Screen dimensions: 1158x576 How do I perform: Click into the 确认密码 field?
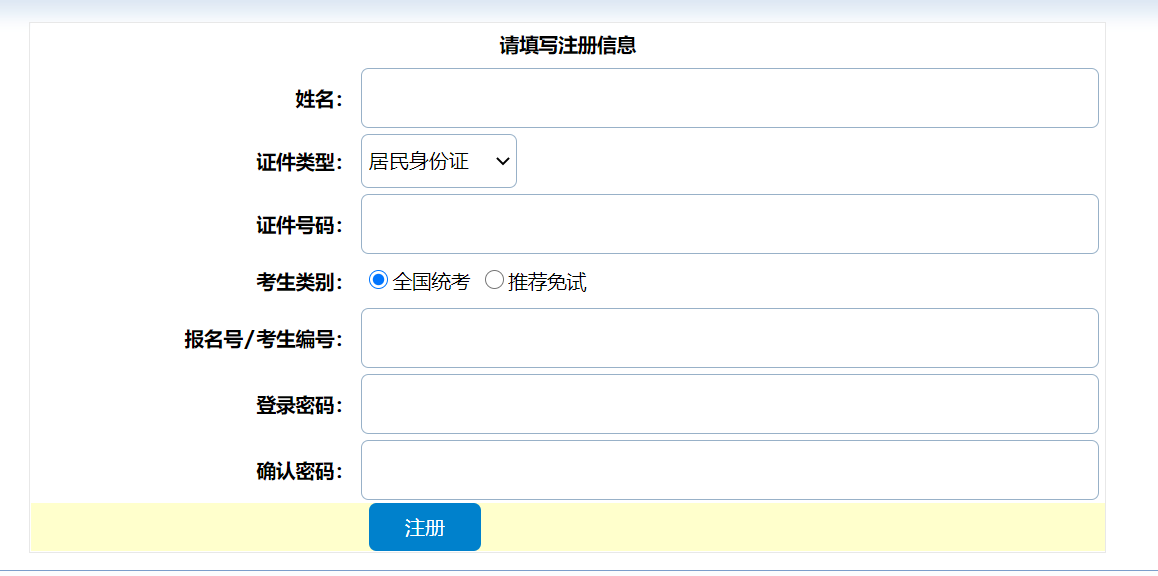(729, 470)
